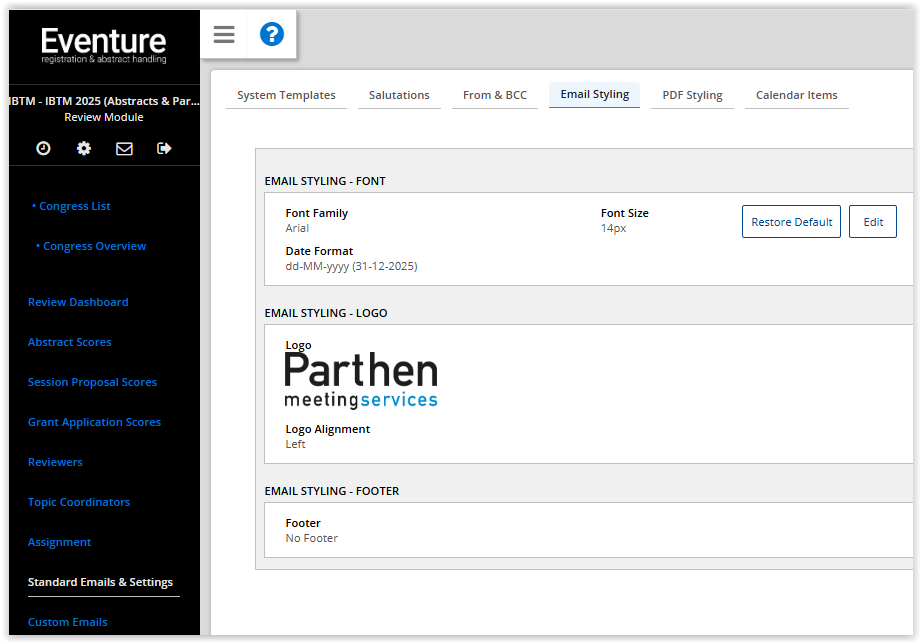921x643 pixels.
Task: Open Congress Overview link
Action: click(95, 246)
